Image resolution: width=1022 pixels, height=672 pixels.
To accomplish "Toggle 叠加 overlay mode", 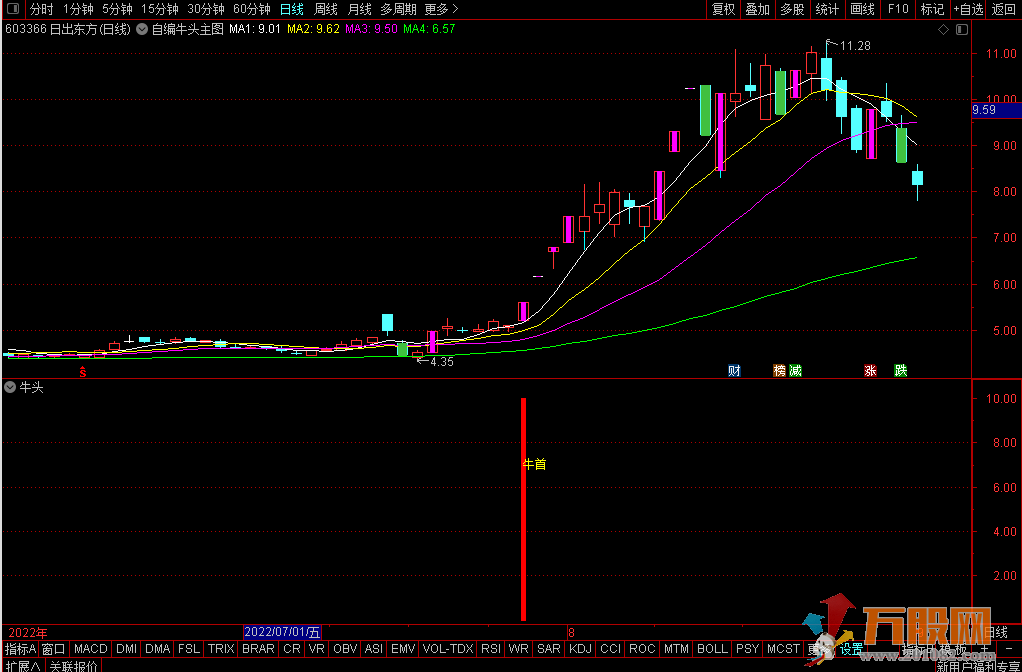I will pyautogui.click(x=757, y=9).
